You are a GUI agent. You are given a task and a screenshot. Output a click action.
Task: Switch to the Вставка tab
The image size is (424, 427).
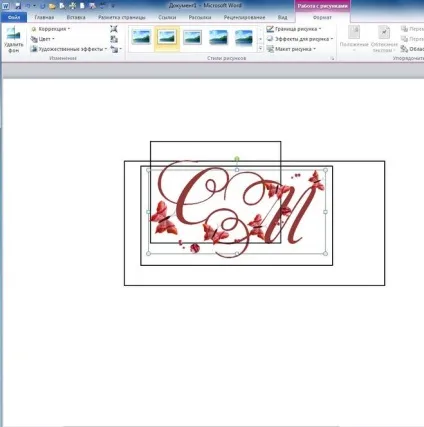[x=76, y=17]
